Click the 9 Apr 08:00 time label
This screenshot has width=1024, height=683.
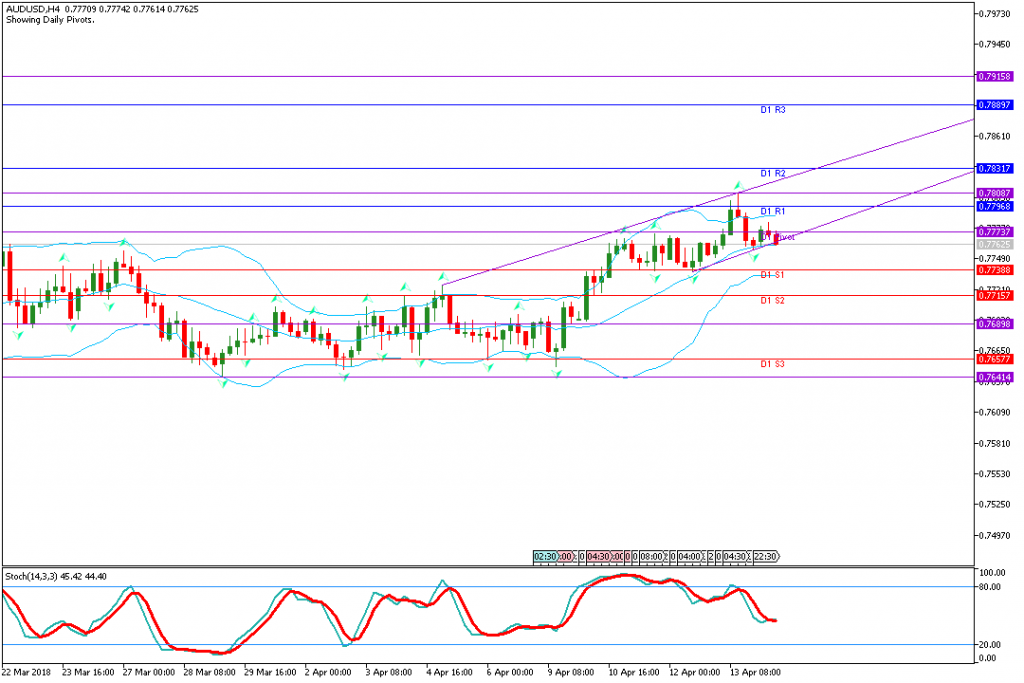(x=571, y=673)
